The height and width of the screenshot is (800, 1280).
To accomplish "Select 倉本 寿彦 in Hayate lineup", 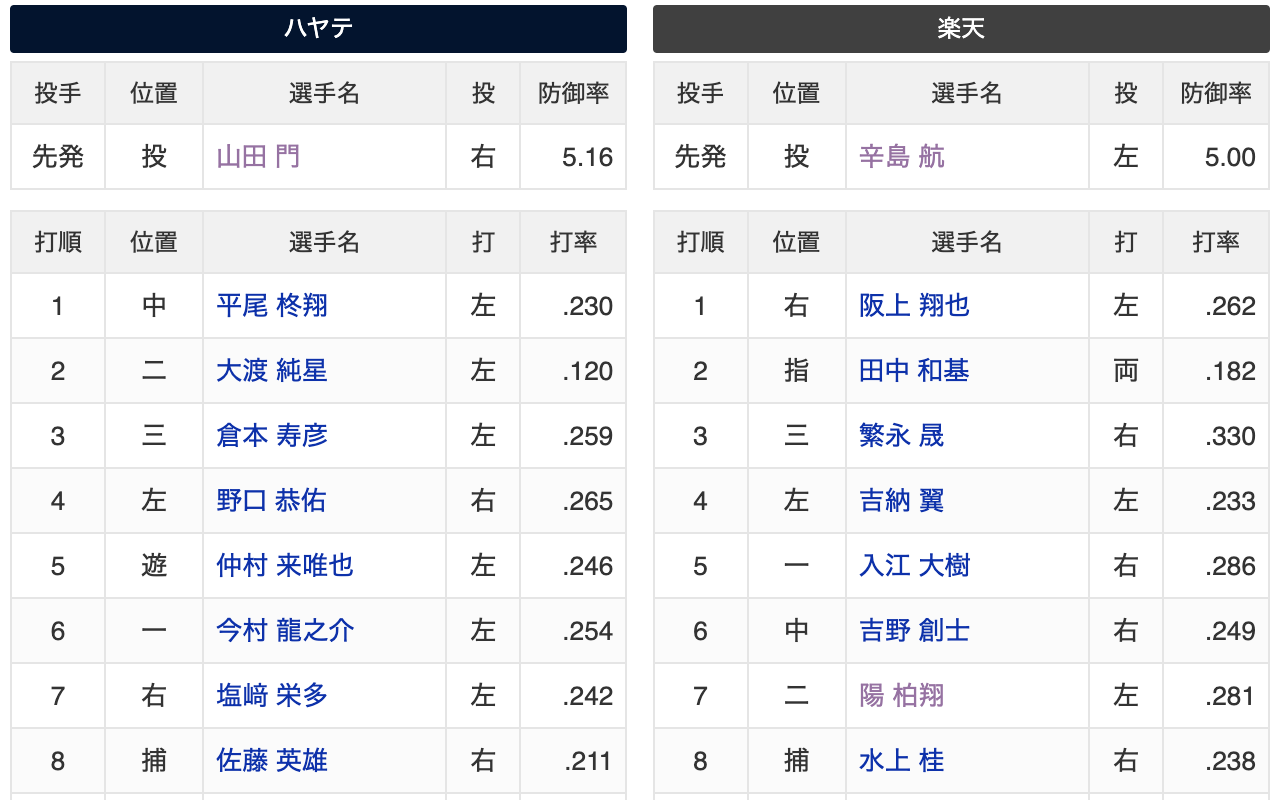I will (272, 436).
